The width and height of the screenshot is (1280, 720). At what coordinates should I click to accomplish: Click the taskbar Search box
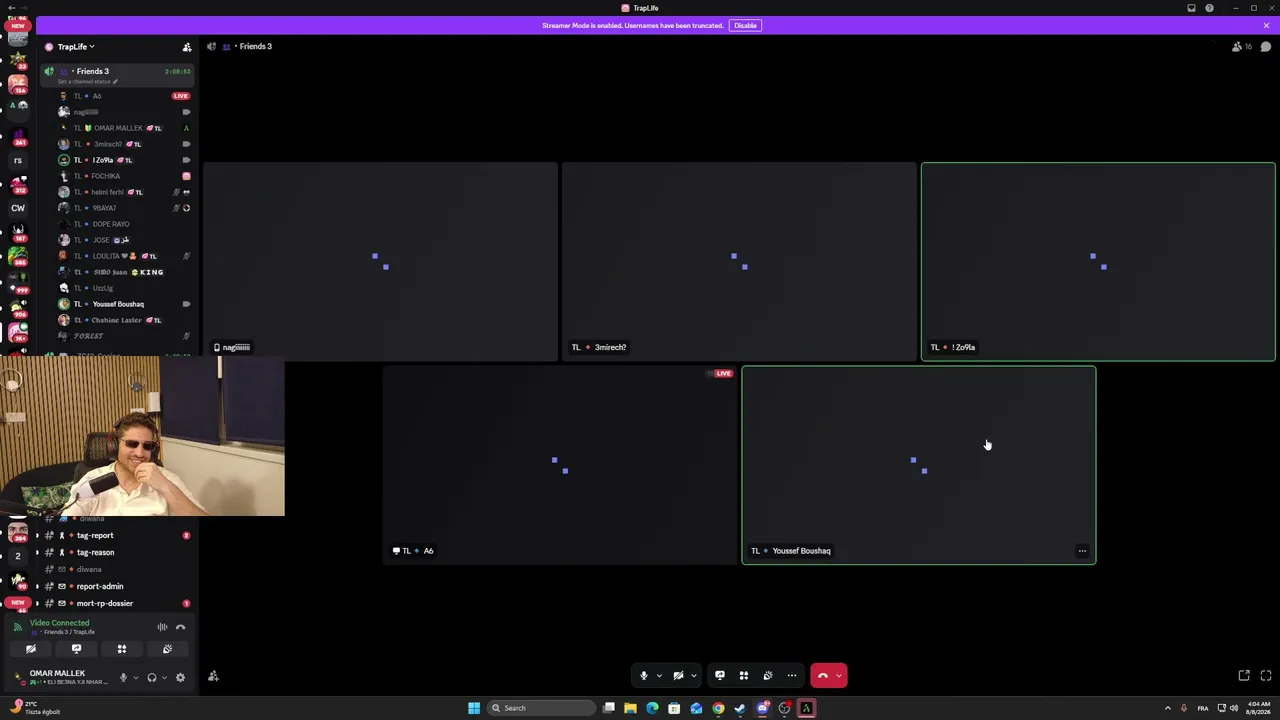coord(540,708)
